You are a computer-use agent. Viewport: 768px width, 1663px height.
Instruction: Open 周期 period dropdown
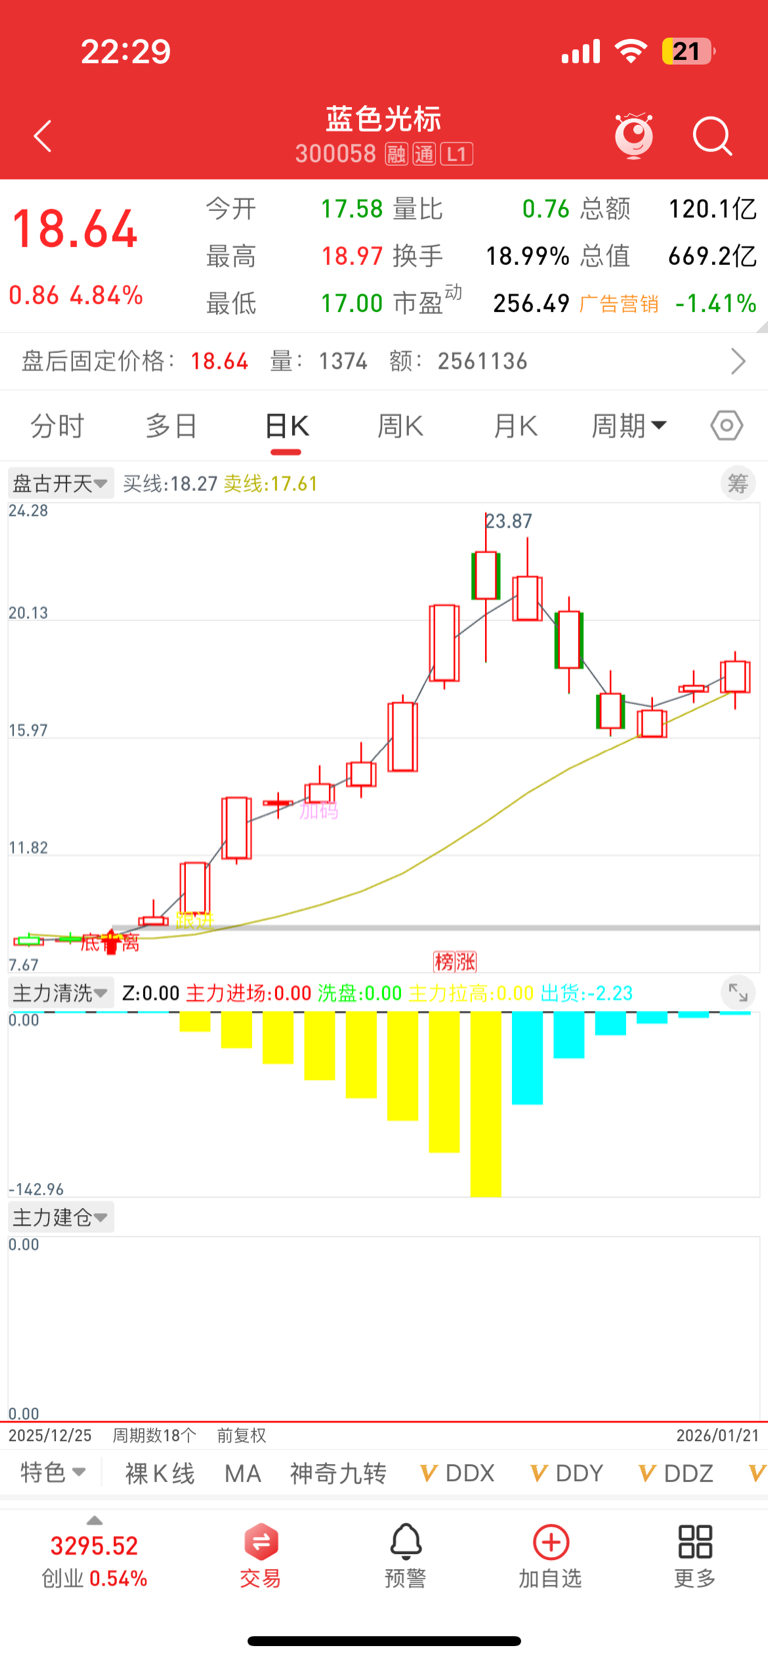click(629, 426)
